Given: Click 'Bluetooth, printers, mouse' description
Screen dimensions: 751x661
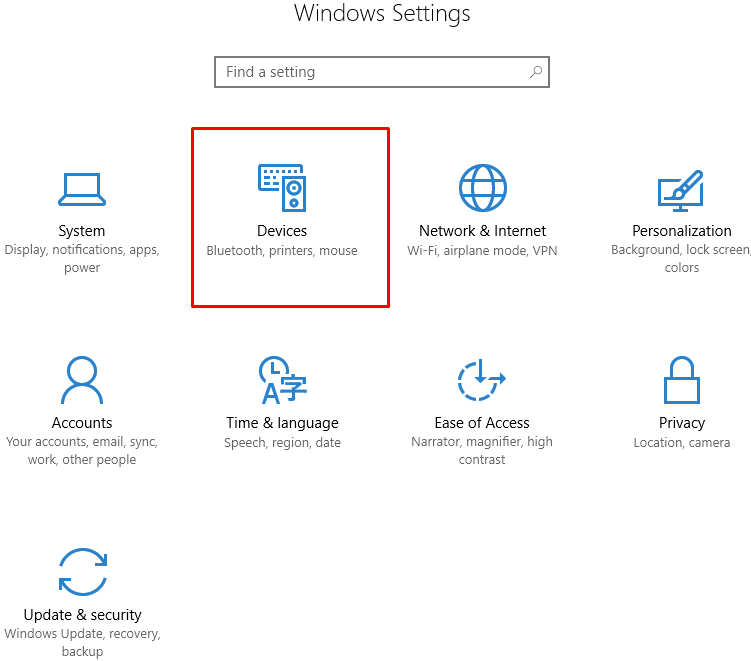Looking at the screenshot, I should click(282, 251).
